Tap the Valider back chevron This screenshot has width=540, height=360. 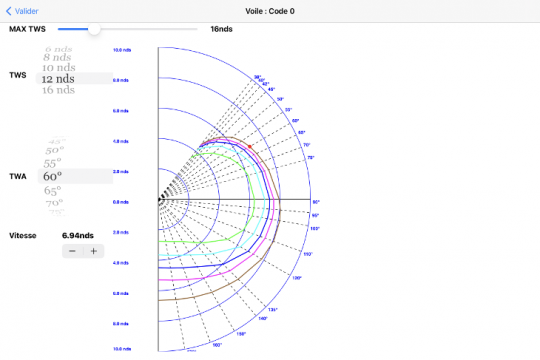[9, 11]
